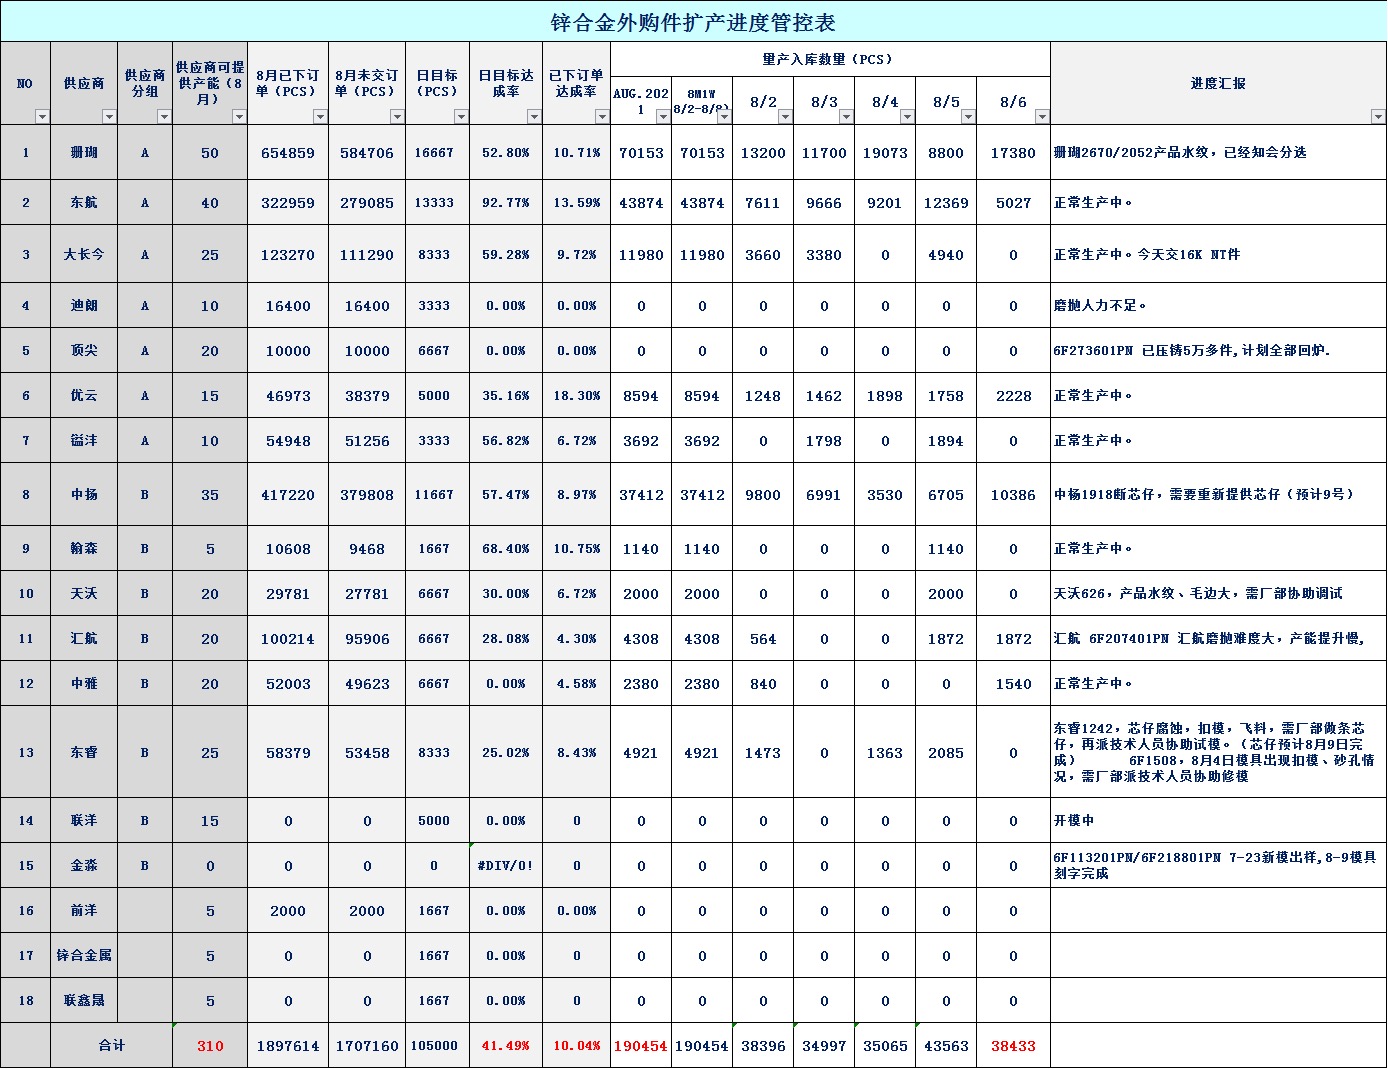The image size is (1388, 1069).
Task: Open the 8/6 column filter dropdown
Action: pos(1042,117)
